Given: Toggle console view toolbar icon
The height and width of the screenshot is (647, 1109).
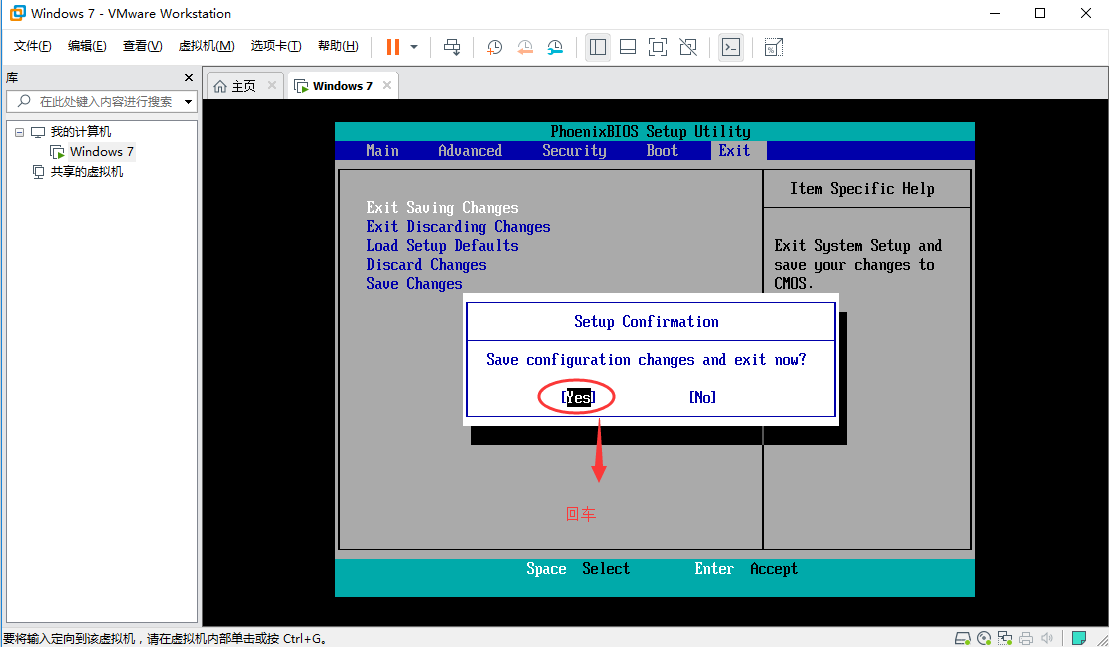Looking at the screenshot, I should (731, 47).
